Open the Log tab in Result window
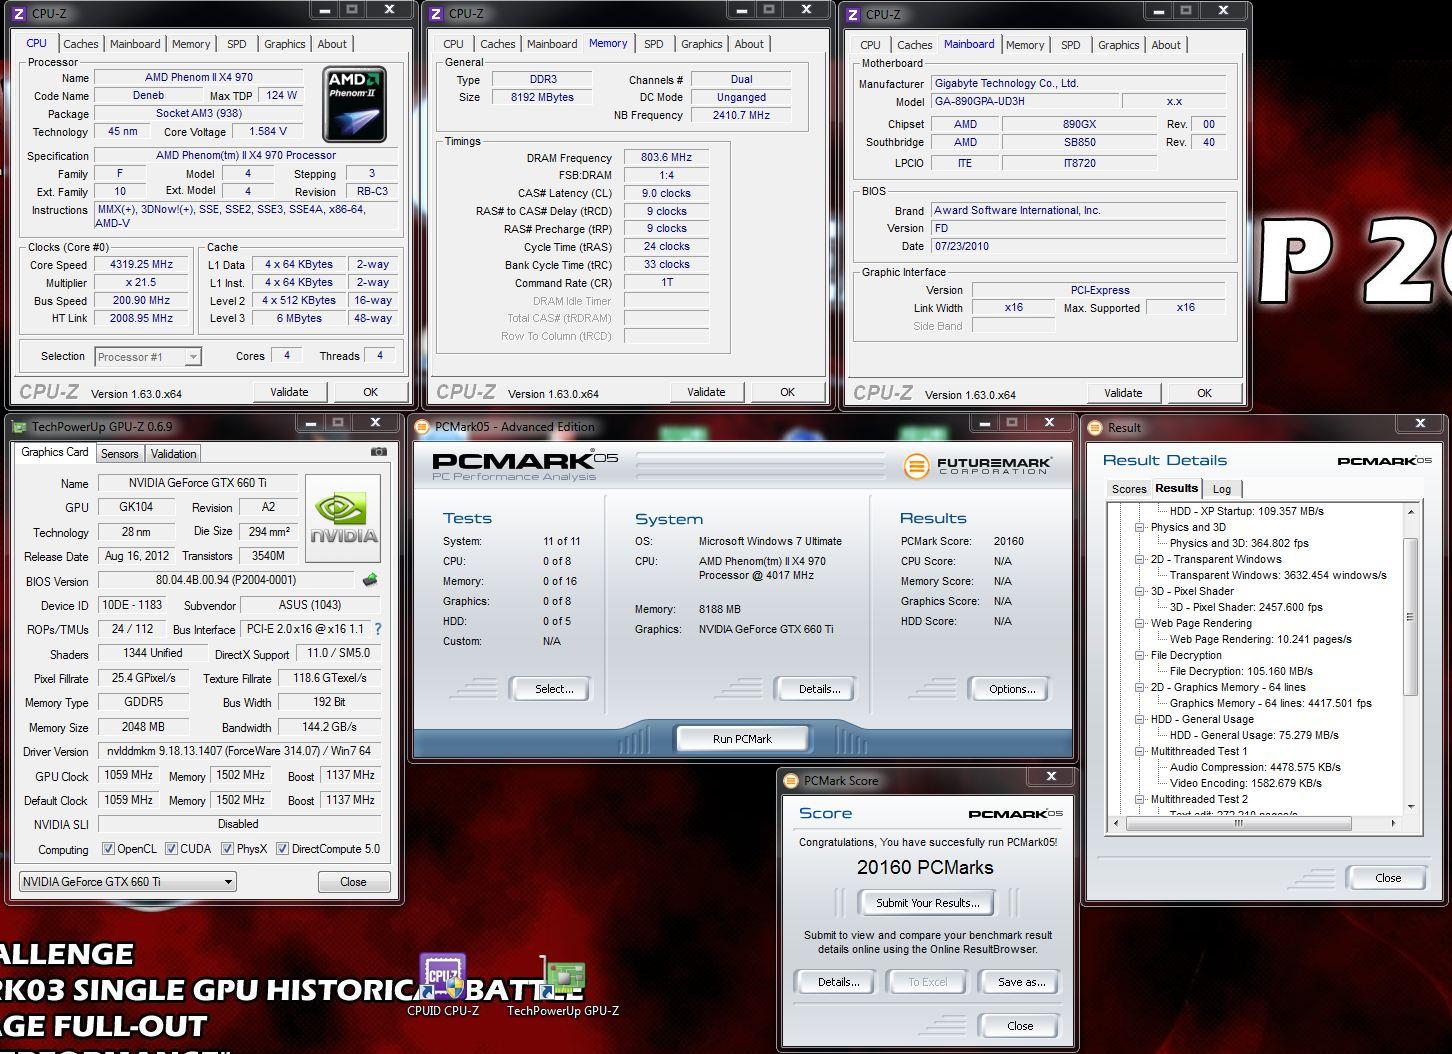Image resolution: width=1452 pixels, height=1054 pixels. click(x=1222, y=489)
